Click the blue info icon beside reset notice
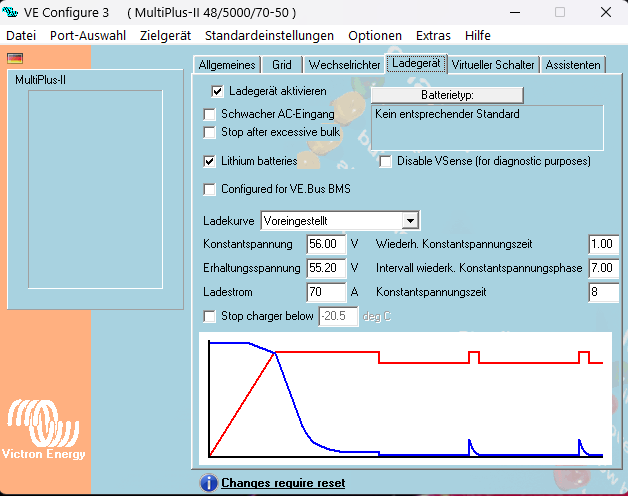This screenshot has height=496, width=628. 208,483
